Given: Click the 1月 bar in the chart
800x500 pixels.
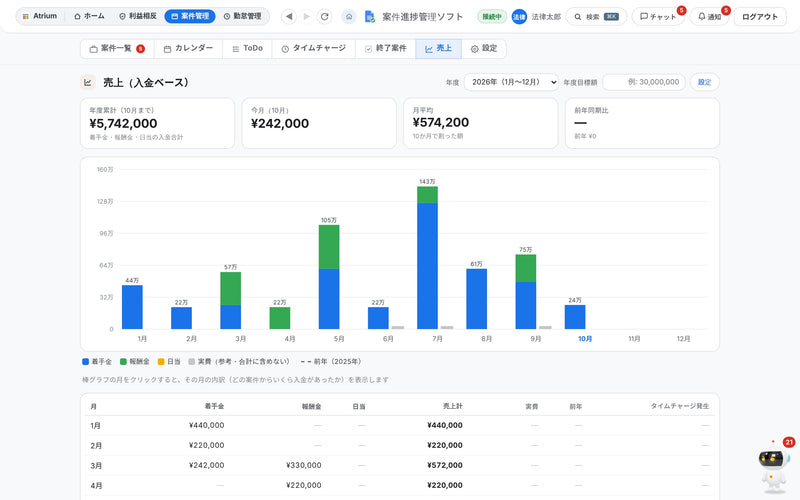Looking at the screenshot, I should [132, 307].
